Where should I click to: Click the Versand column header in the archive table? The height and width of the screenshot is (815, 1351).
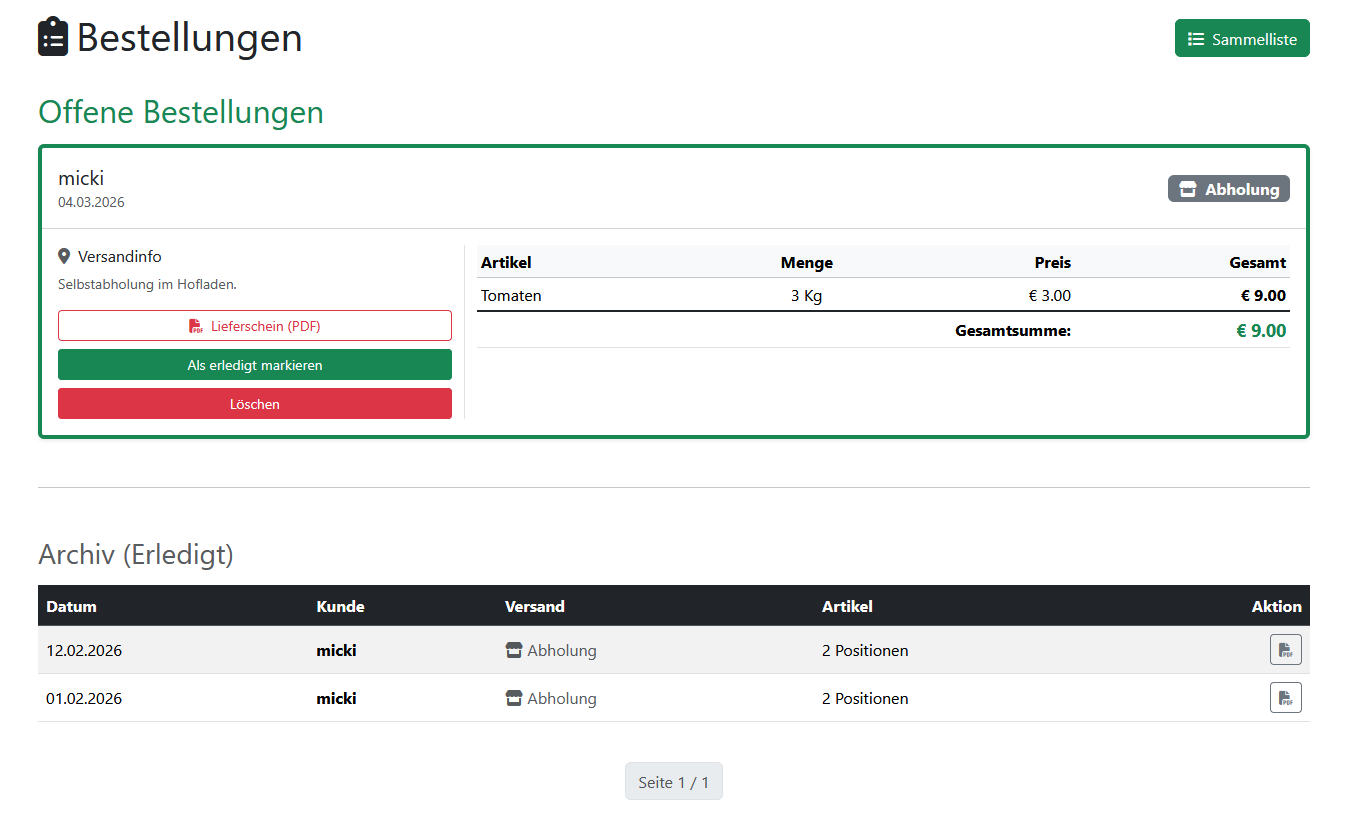(534, 606)
